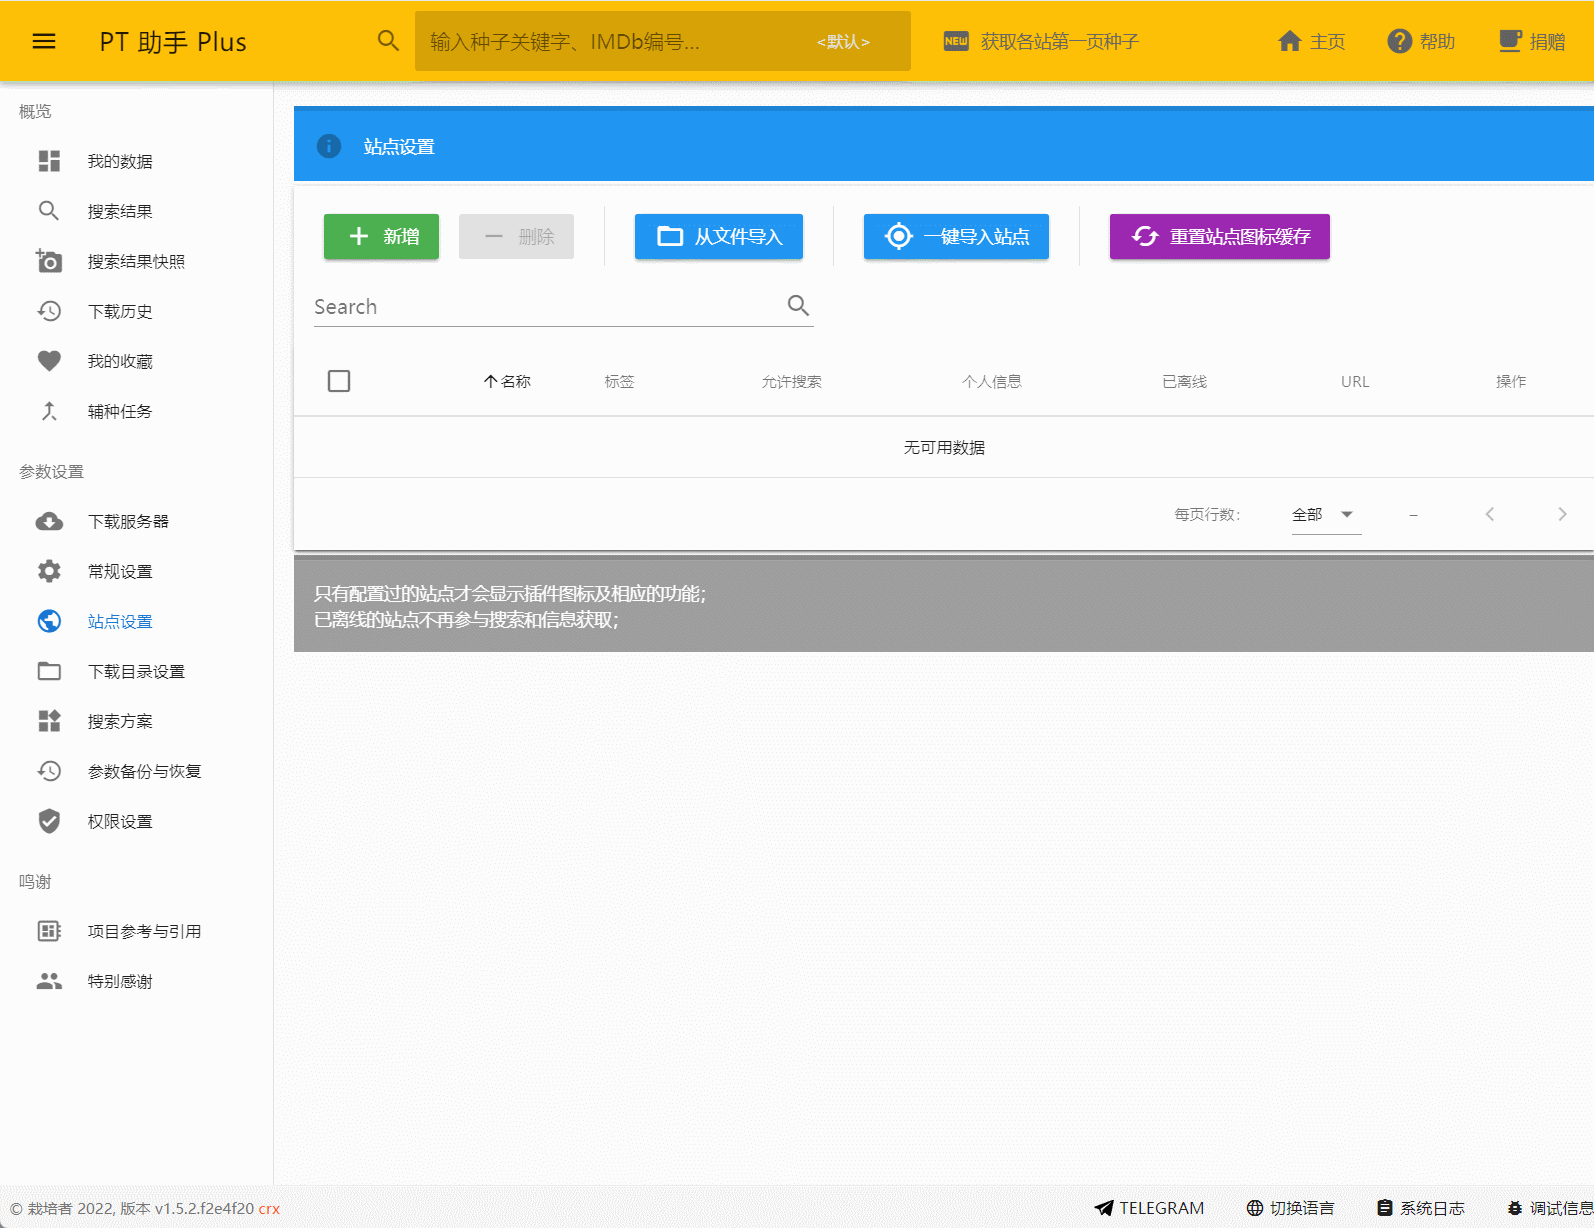This screenshot has height=1228, width=1594.
Task: Open the hamburger navigation menu
Action: pos(44,41)
